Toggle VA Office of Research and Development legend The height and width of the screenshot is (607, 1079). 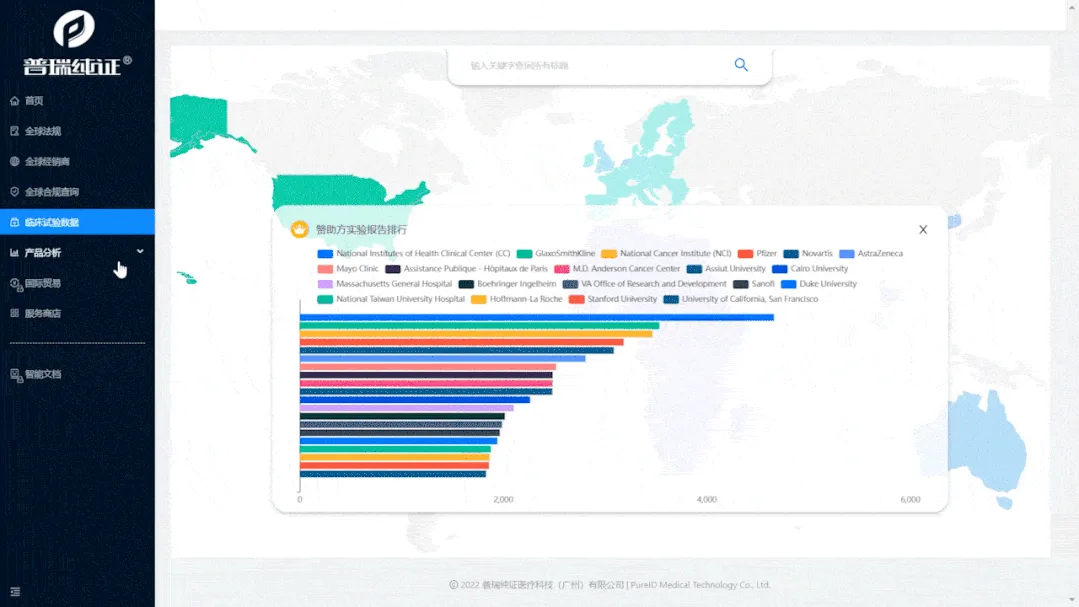[x=645, y=284]
